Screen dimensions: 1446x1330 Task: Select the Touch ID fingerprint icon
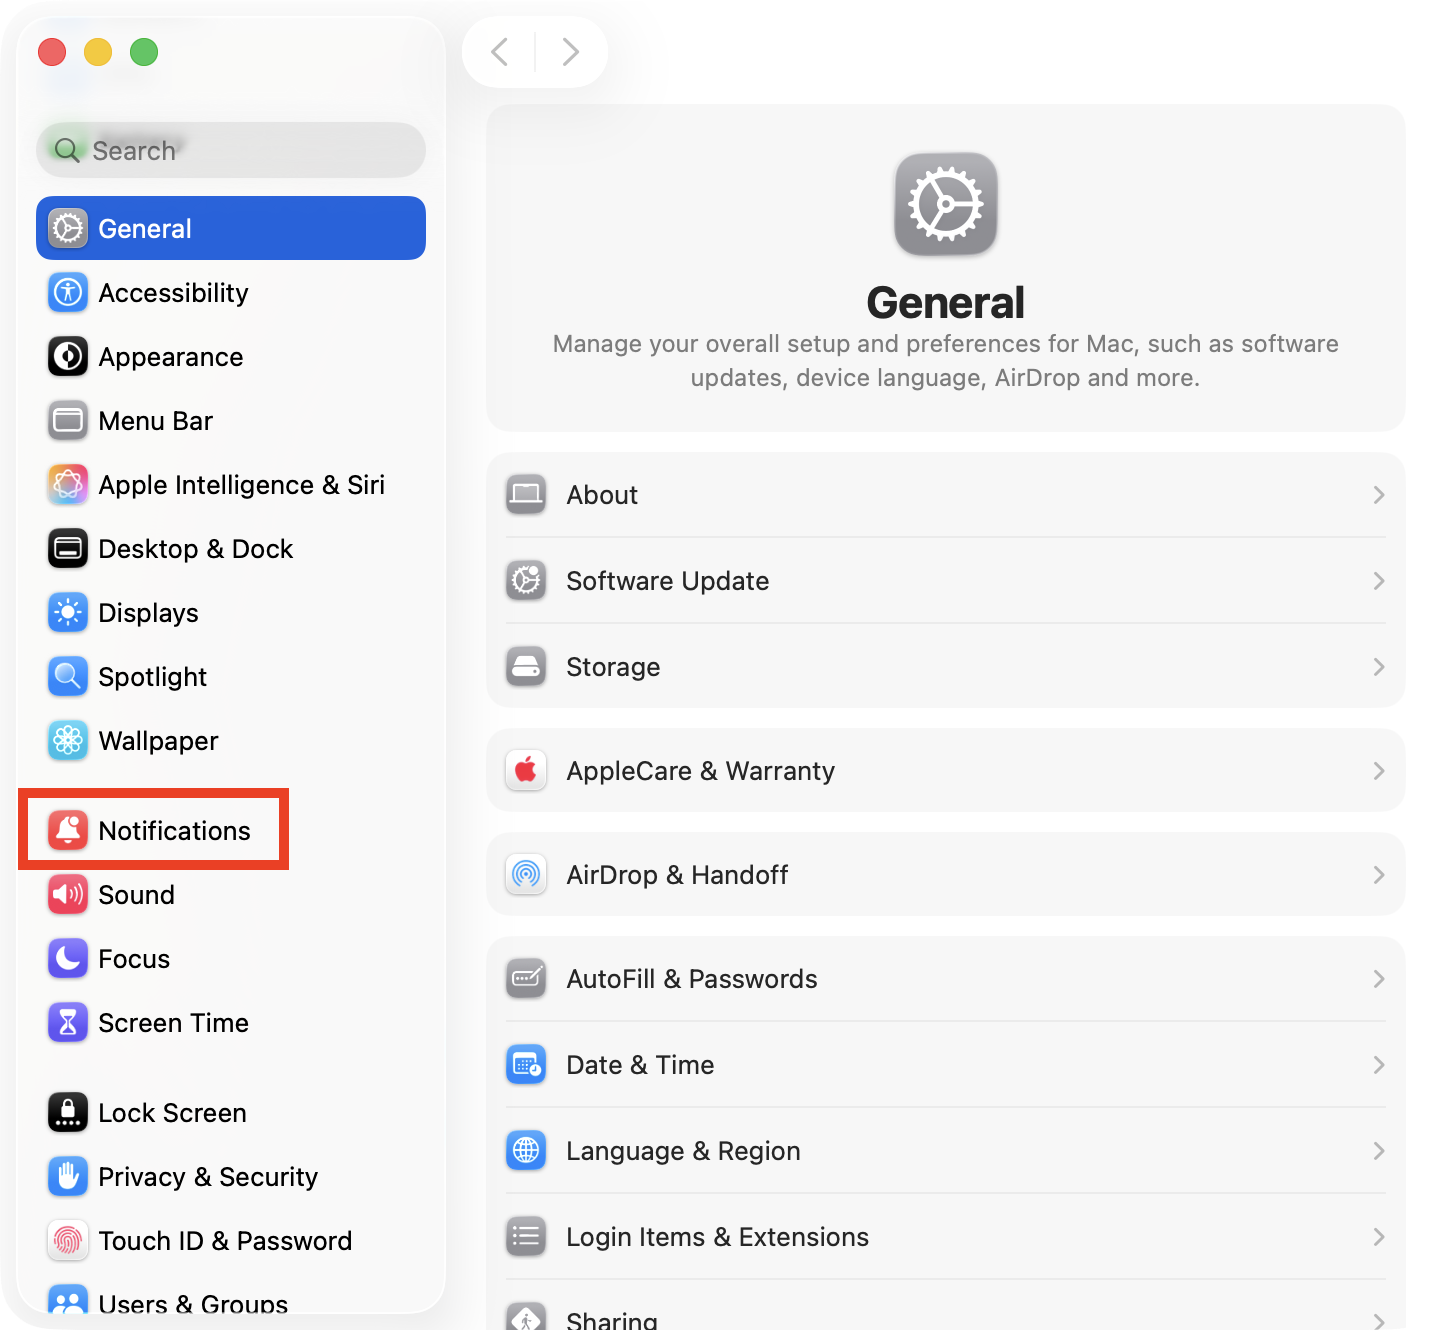(x=67, y=1240)
